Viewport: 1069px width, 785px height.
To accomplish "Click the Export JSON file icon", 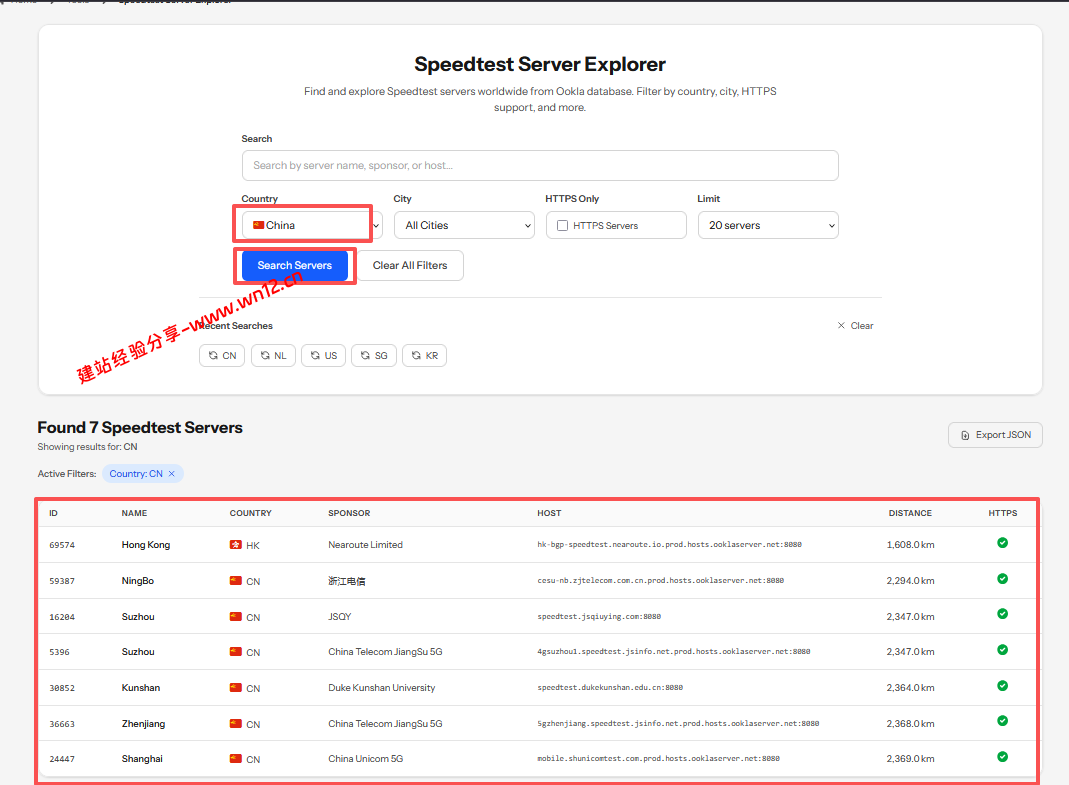I will click(x=965, y=435).
